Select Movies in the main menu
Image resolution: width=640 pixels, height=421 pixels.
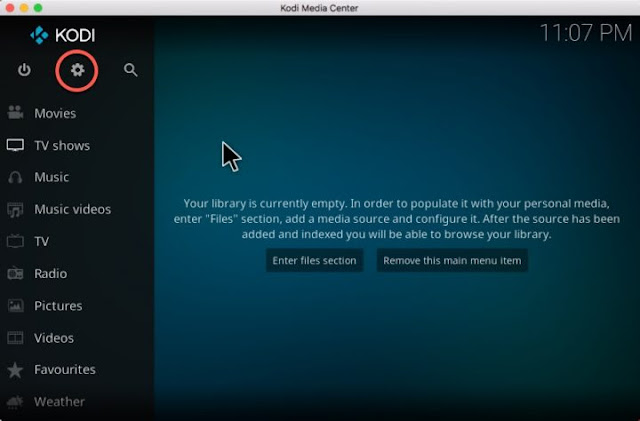[x=55, y=113]
